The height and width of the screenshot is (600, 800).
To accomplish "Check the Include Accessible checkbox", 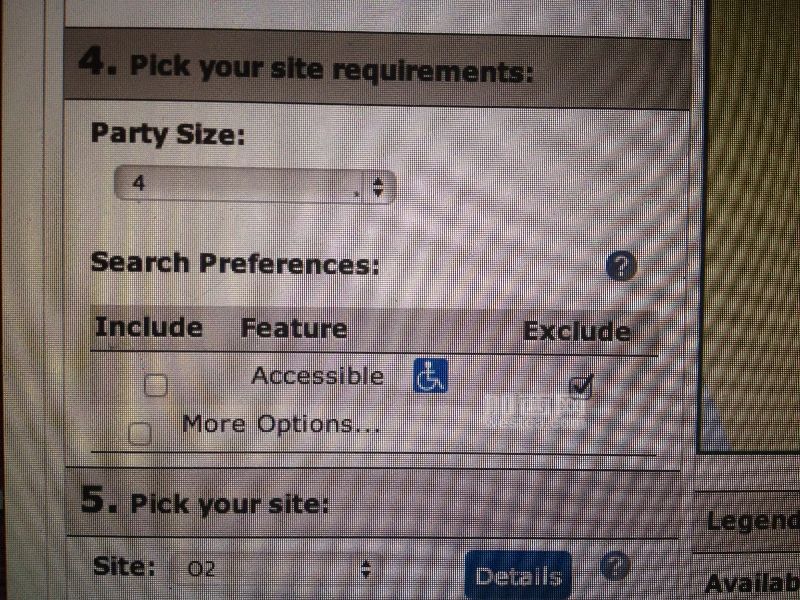I will pyautogui.click(x=156, y=385).
